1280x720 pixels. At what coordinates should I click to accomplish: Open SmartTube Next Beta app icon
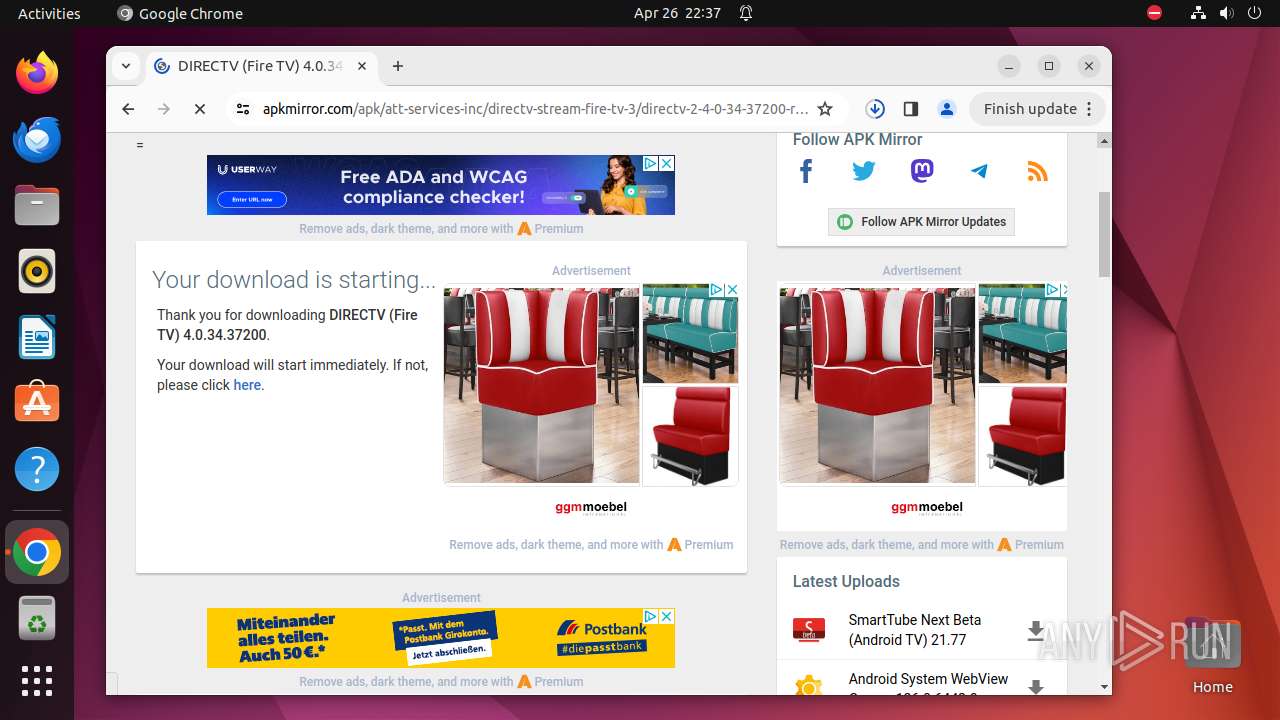point(808,630)
